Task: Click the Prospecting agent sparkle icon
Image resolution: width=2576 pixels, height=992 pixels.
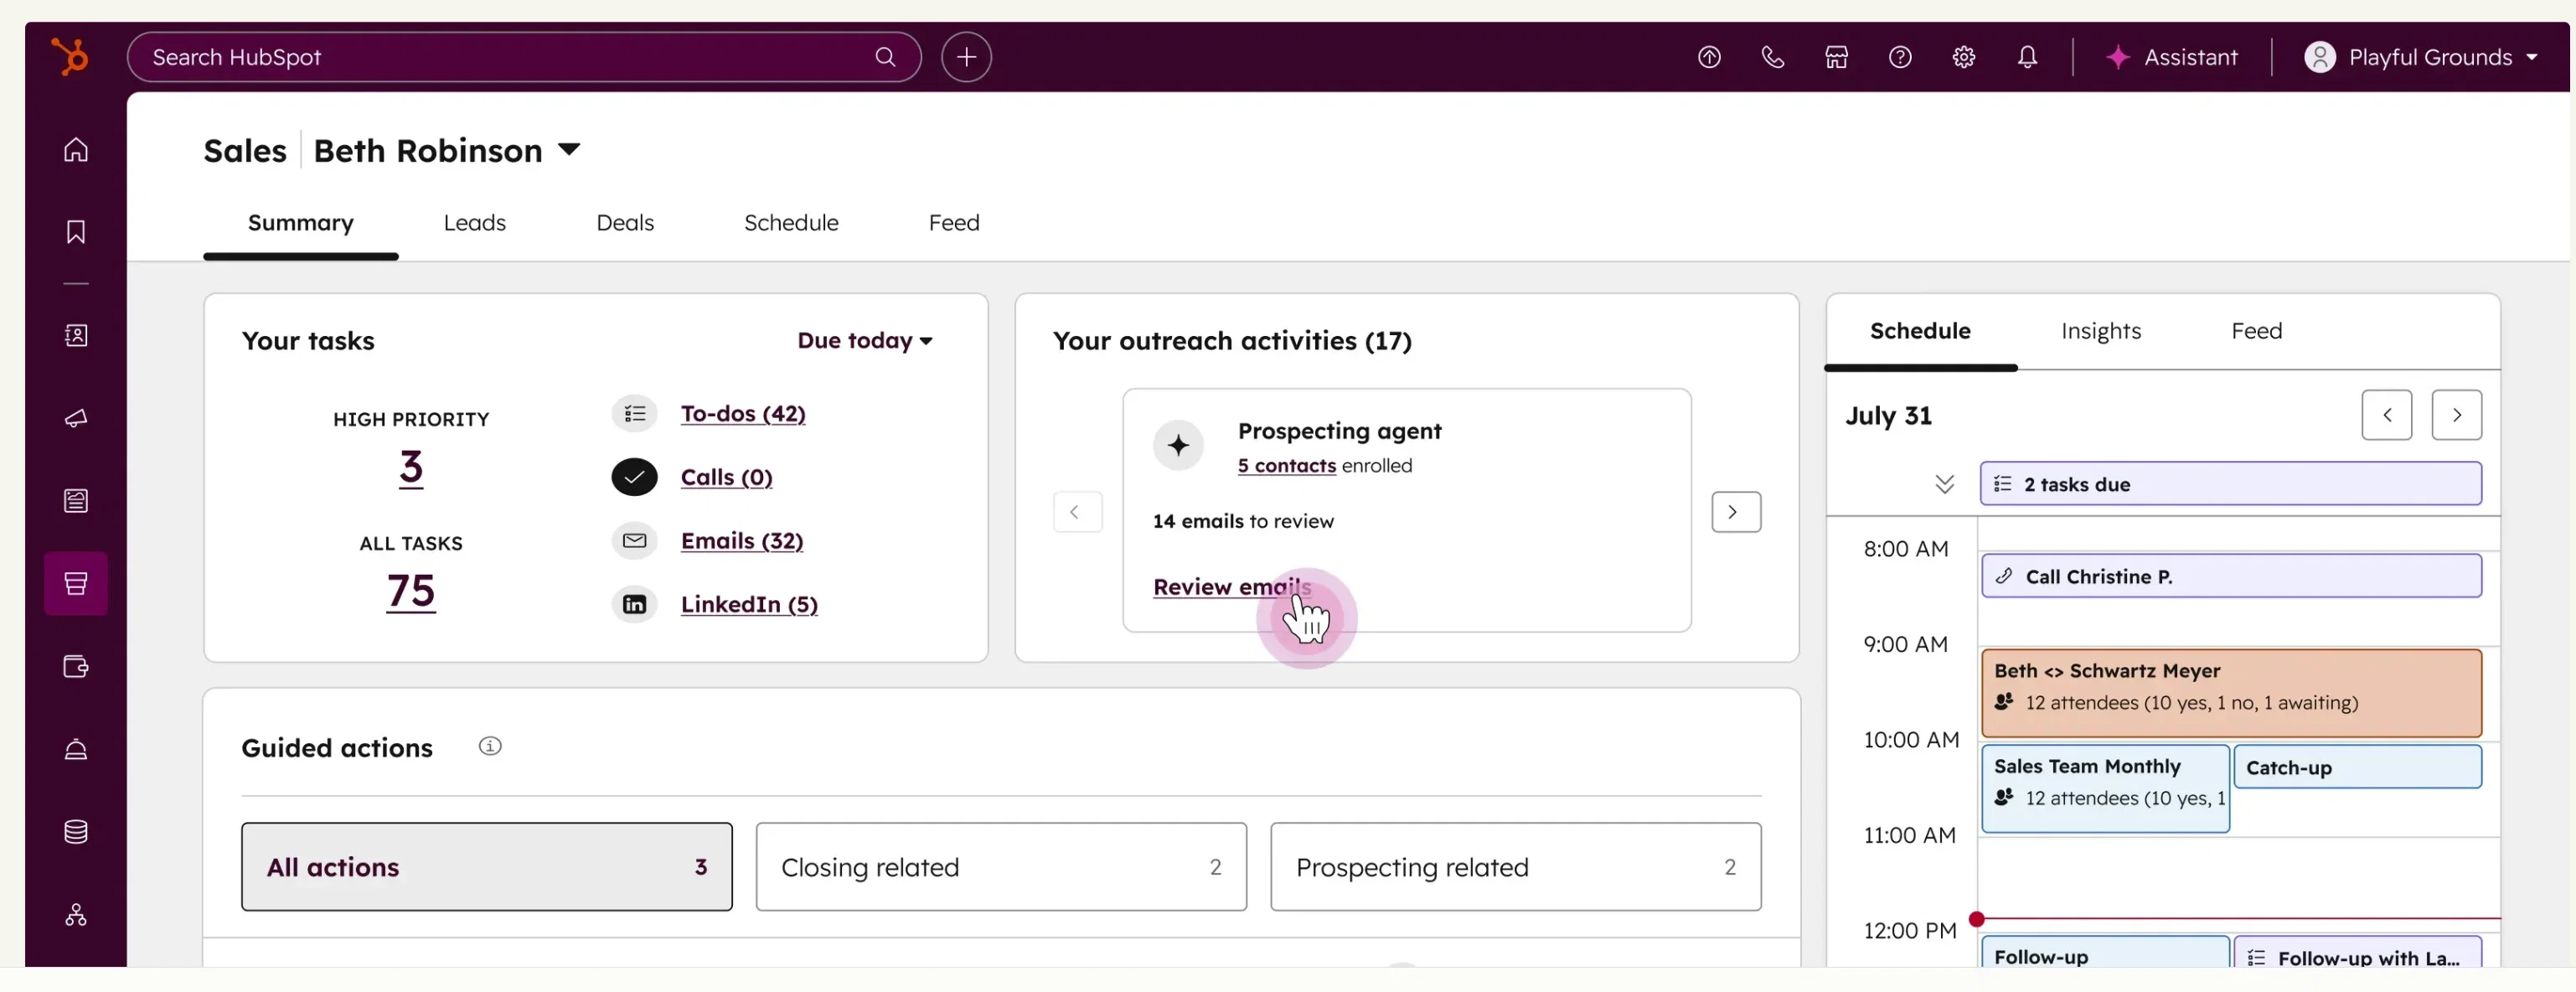Action: tap(1178, 445)
